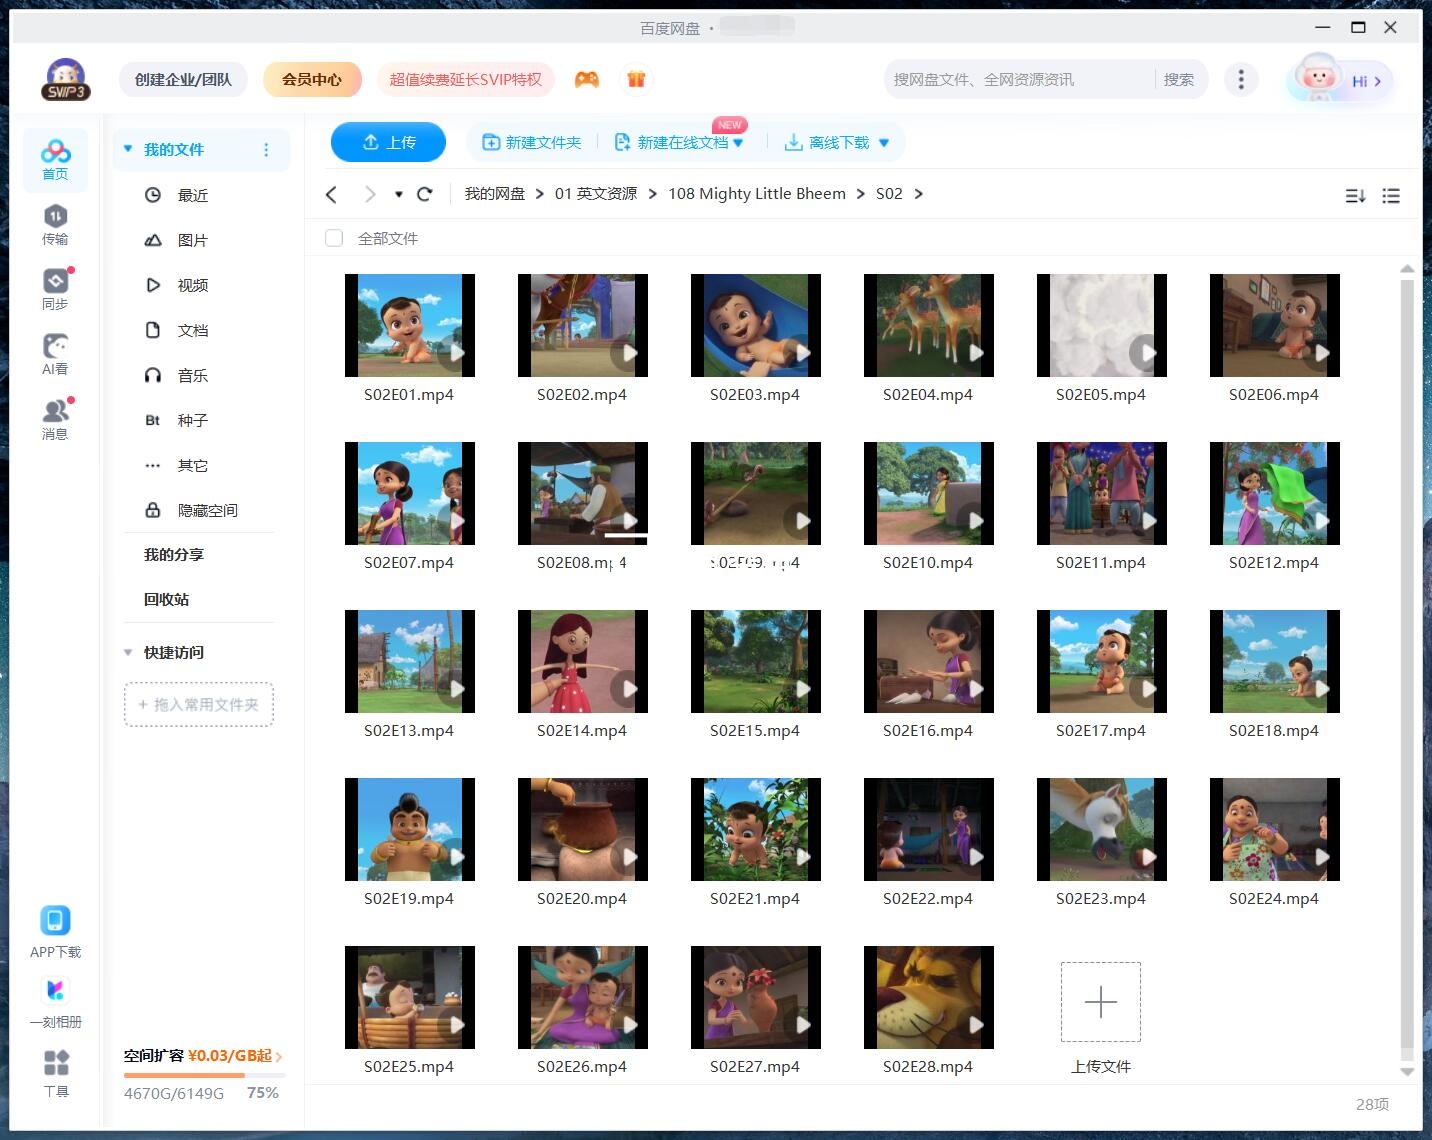The image size is (1432, 1140).
Task: Switch to list view layout
Action: click(x=1391, y=196)
